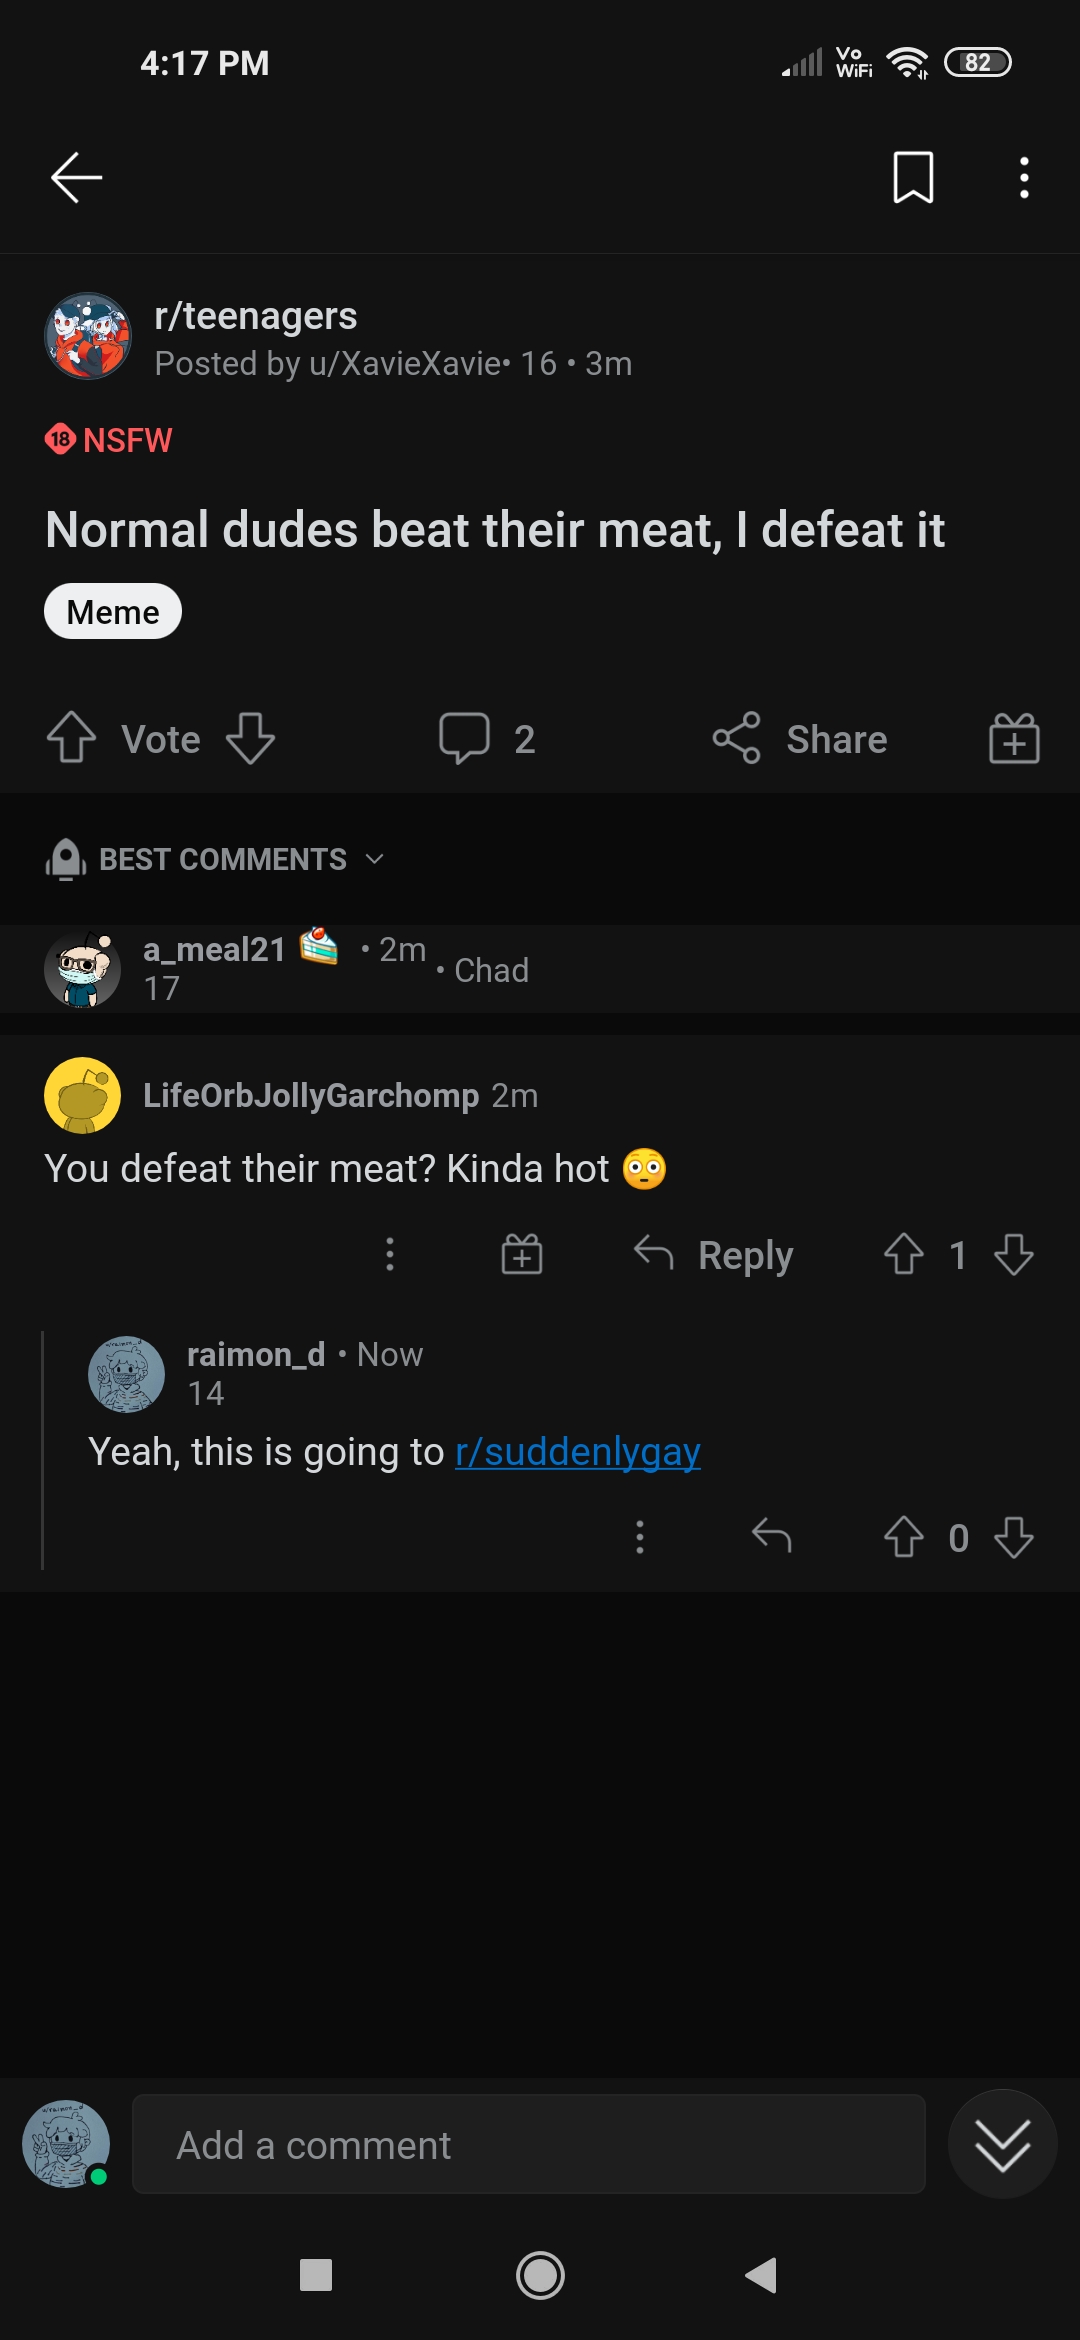
Task: Open comments via speech bubble icon
Action: [465, 738]
